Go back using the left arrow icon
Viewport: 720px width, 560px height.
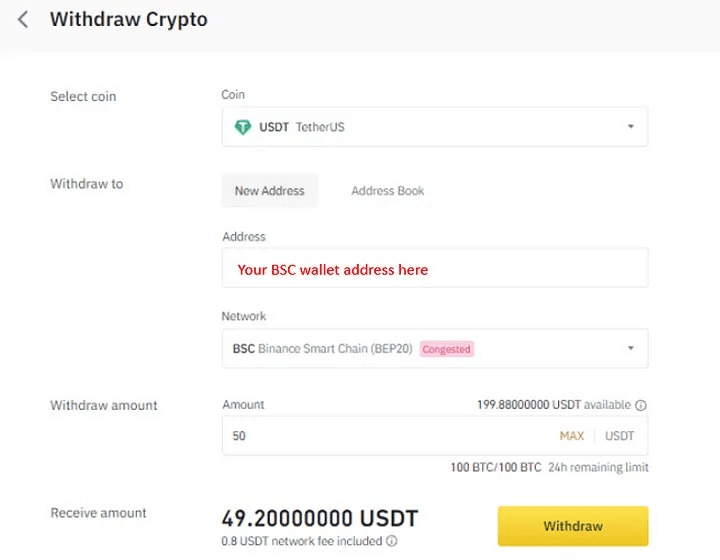coord(23,20)
